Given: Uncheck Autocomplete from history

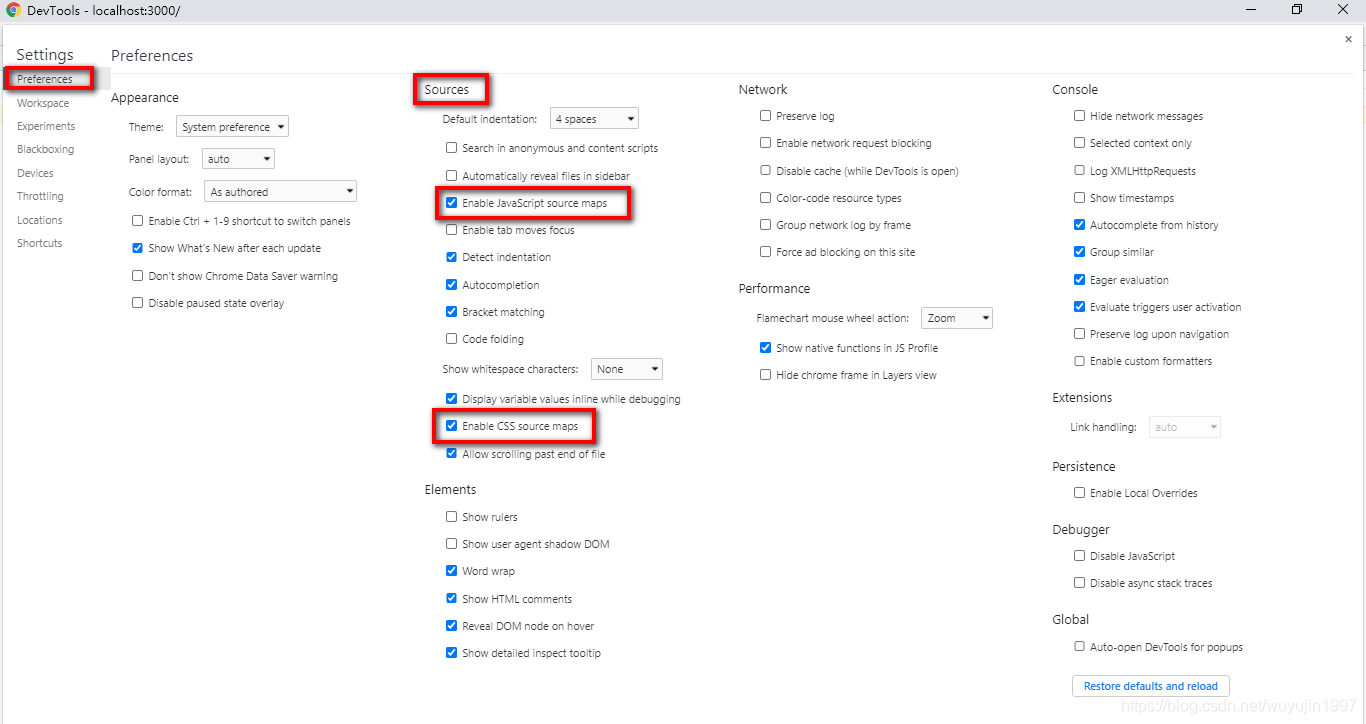Looking at the screenshot, I should 1079,225.
